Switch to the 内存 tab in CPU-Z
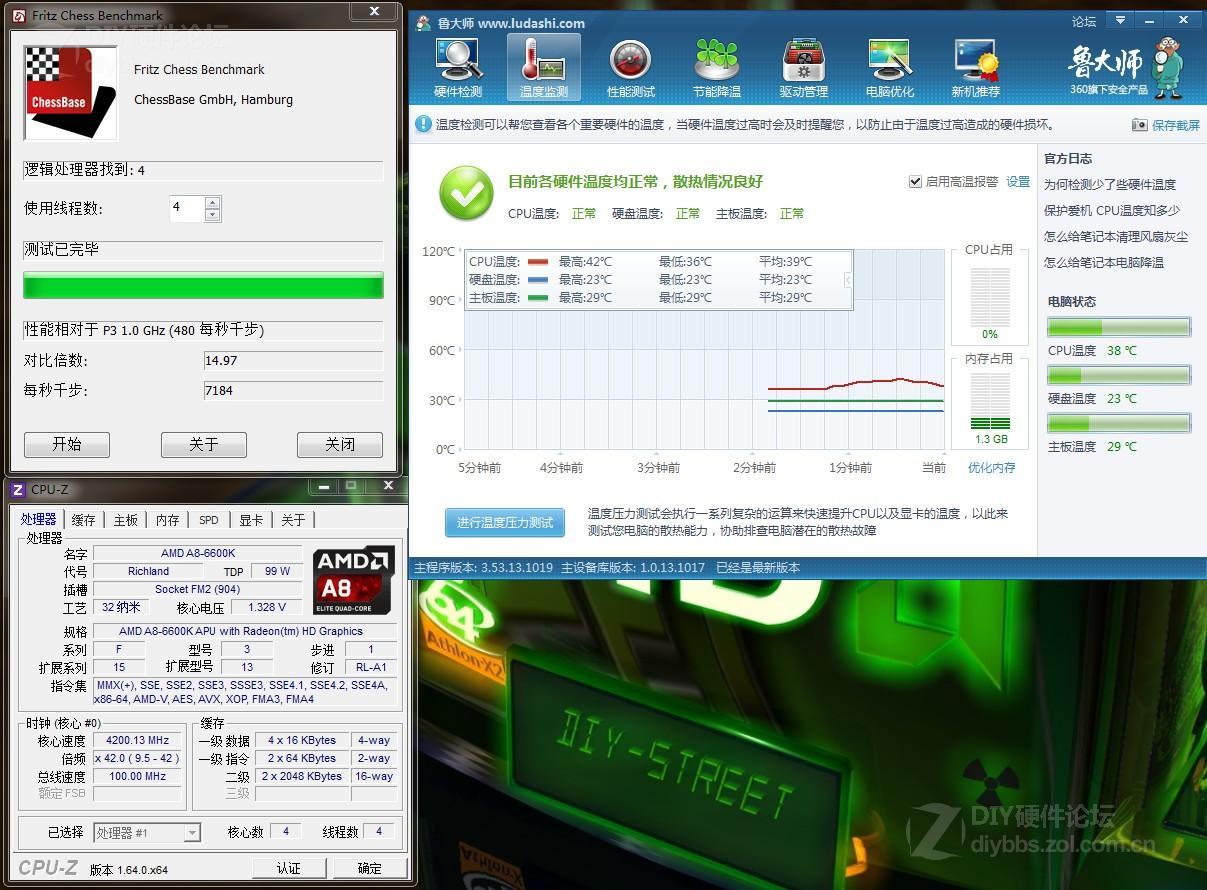 point(168,520)
